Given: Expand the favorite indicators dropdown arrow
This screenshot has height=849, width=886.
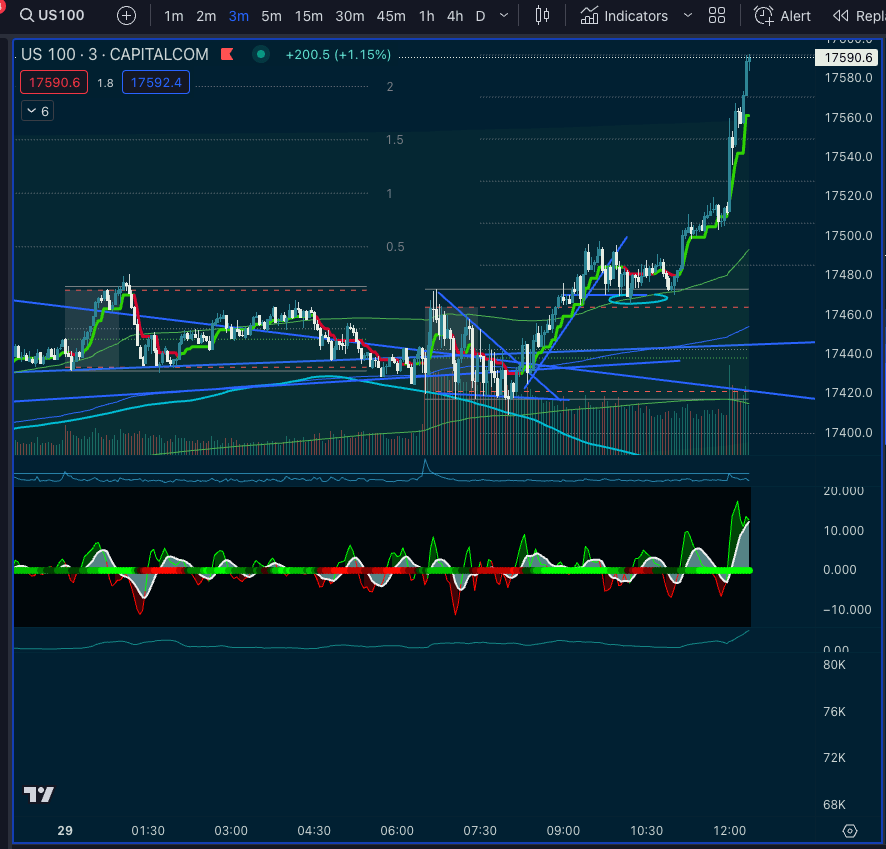Looking at the screenshot, I should (x=687, y=16).
